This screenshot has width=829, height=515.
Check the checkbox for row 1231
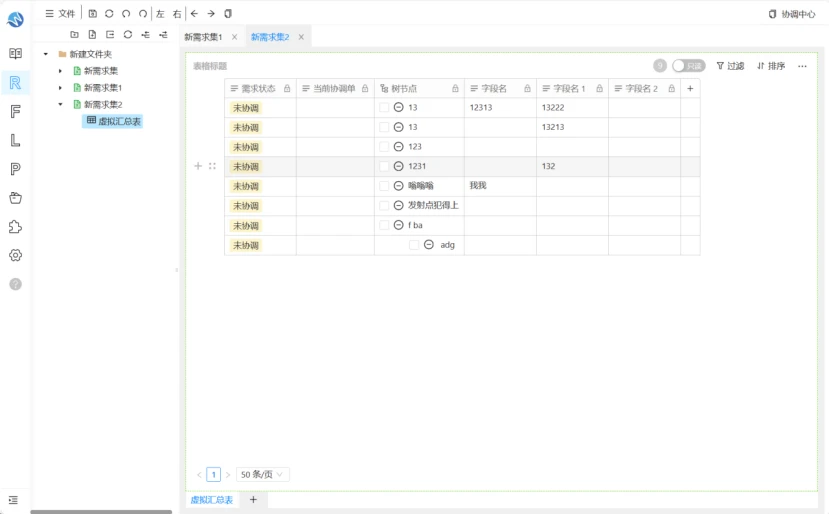[384, 166]
